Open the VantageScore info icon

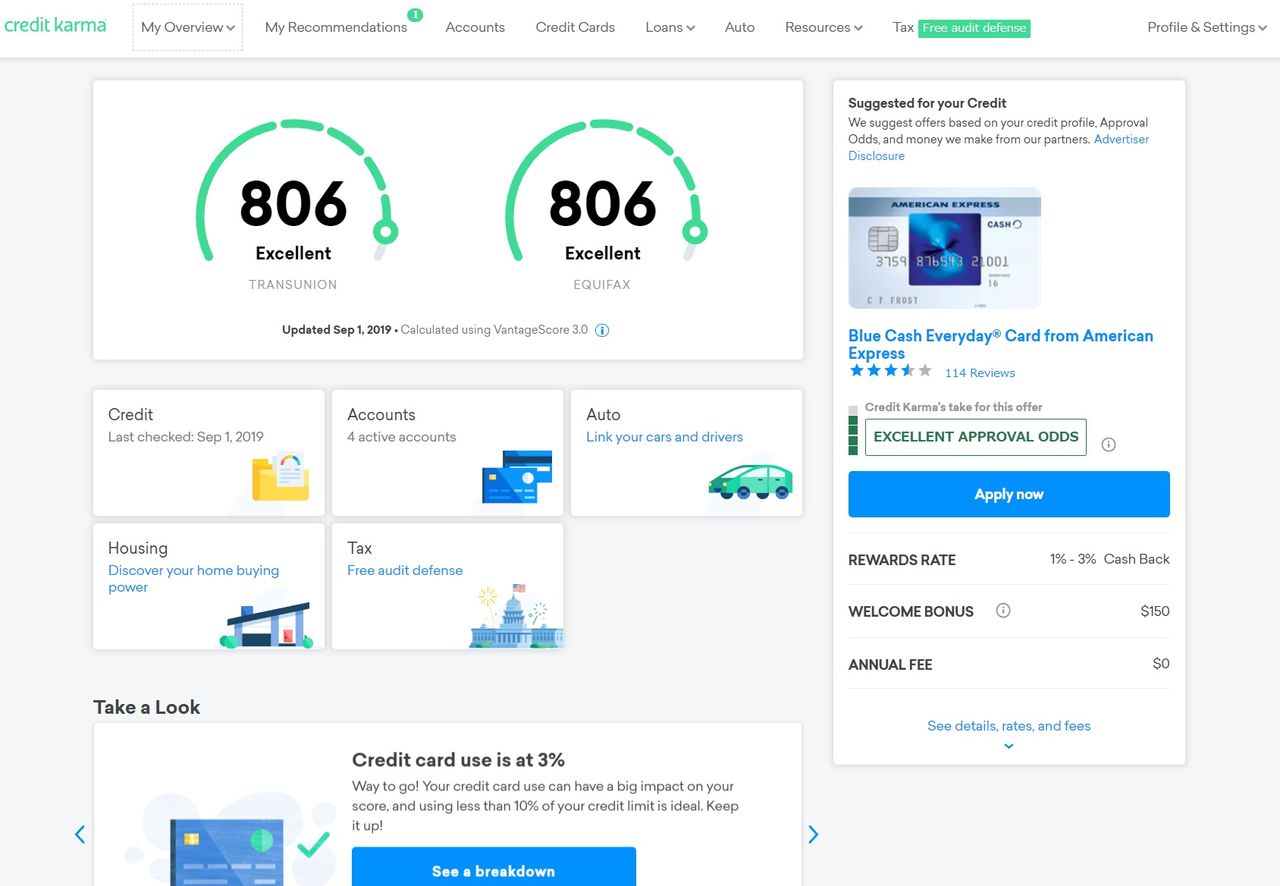pos(602,330)
